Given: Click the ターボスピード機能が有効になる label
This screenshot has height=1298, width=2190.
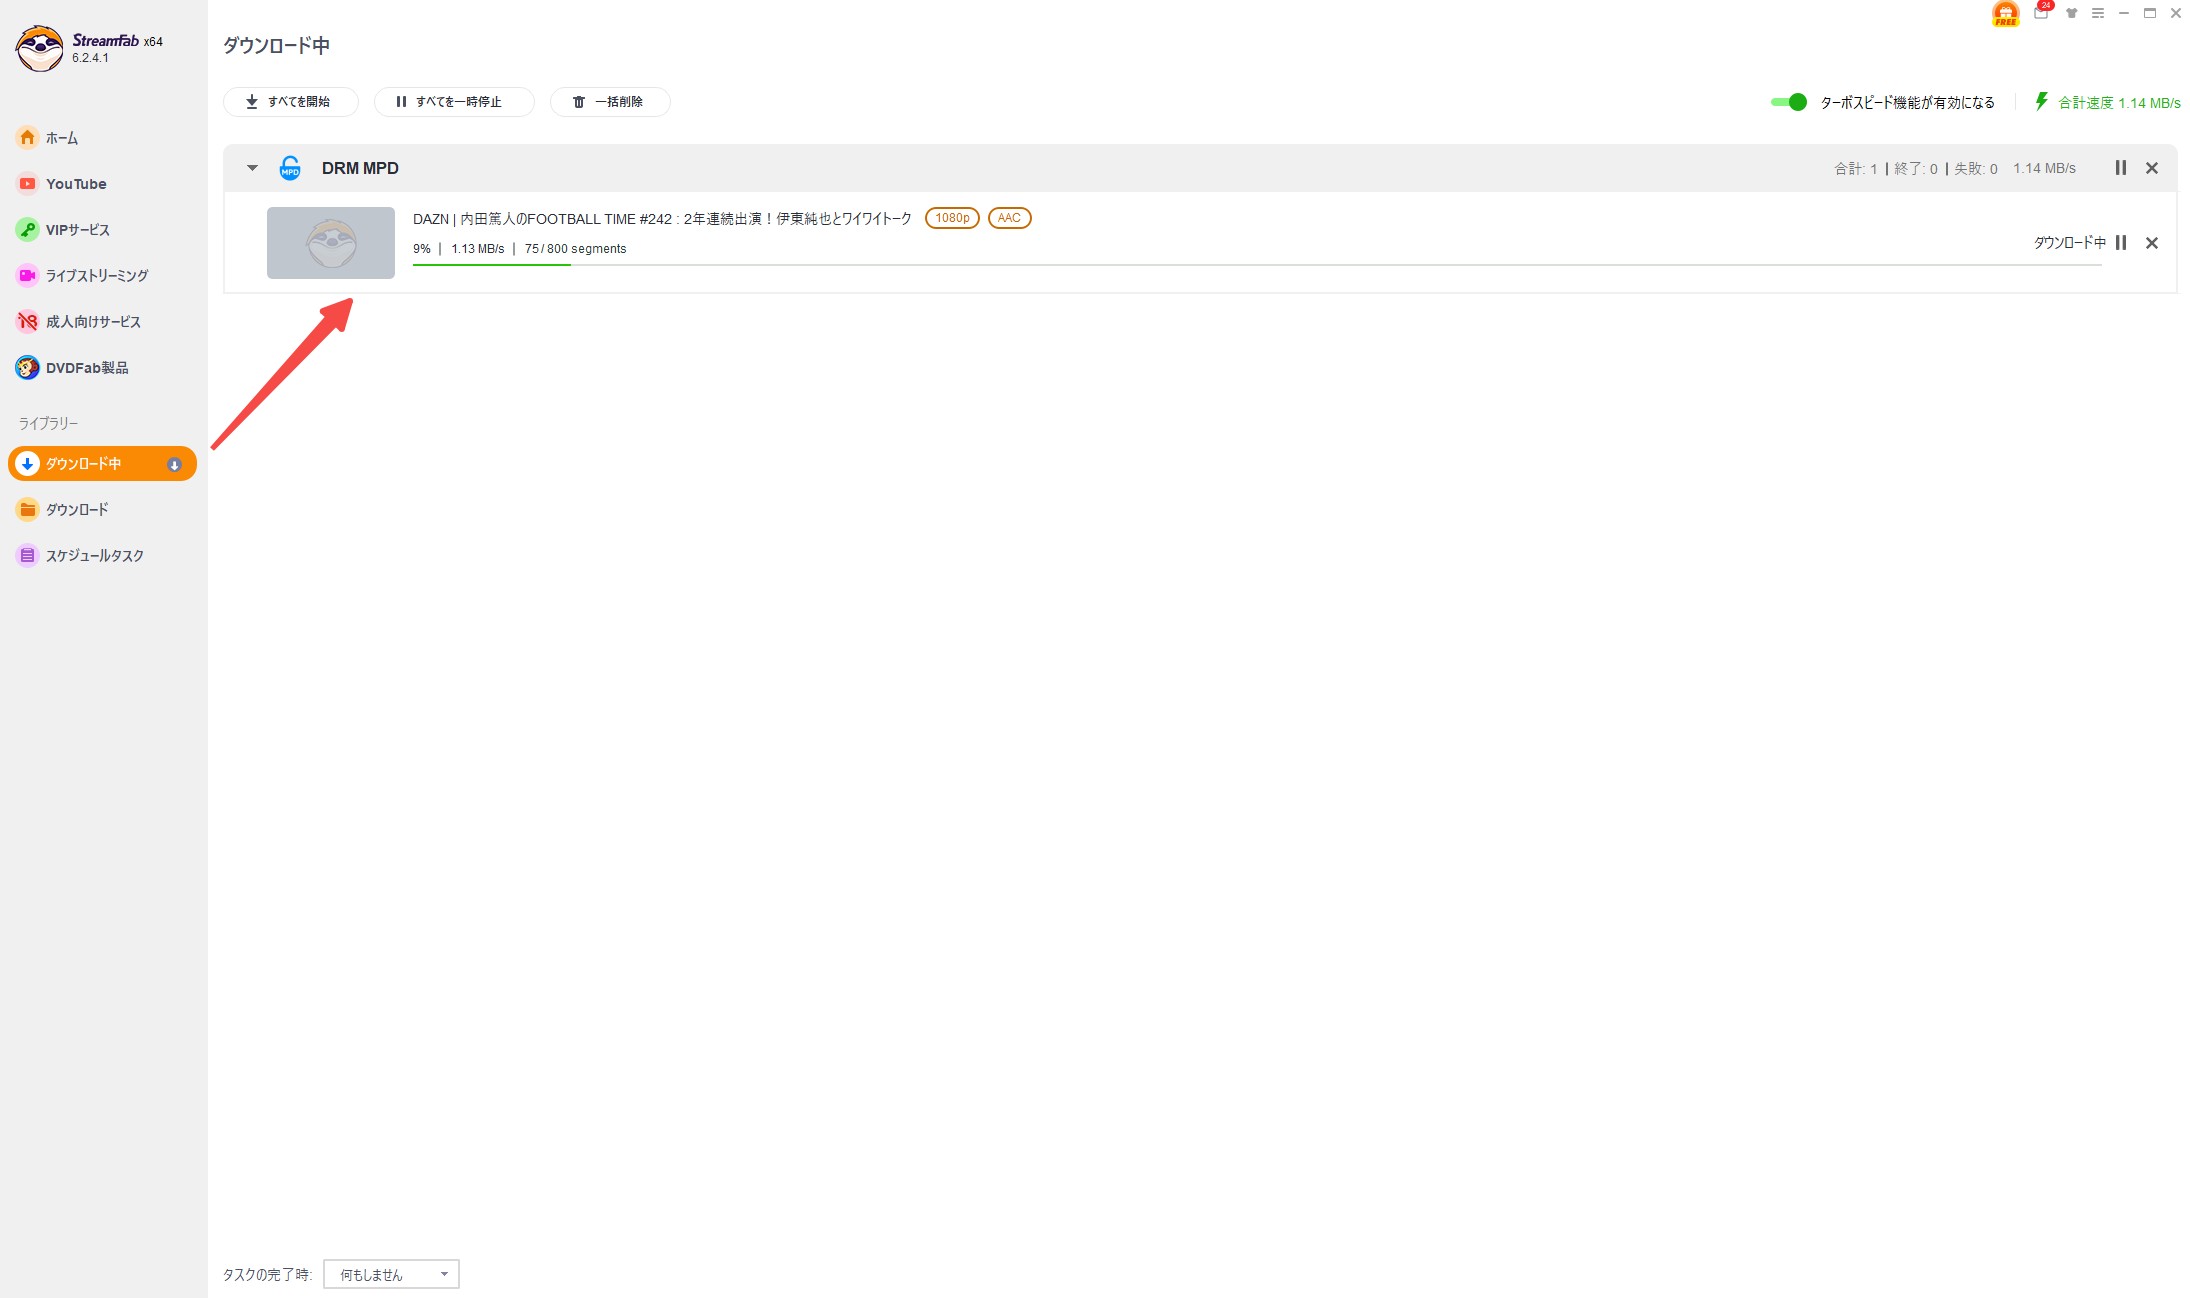Looking at the screenshot, I should click(x=1907, y=103).
